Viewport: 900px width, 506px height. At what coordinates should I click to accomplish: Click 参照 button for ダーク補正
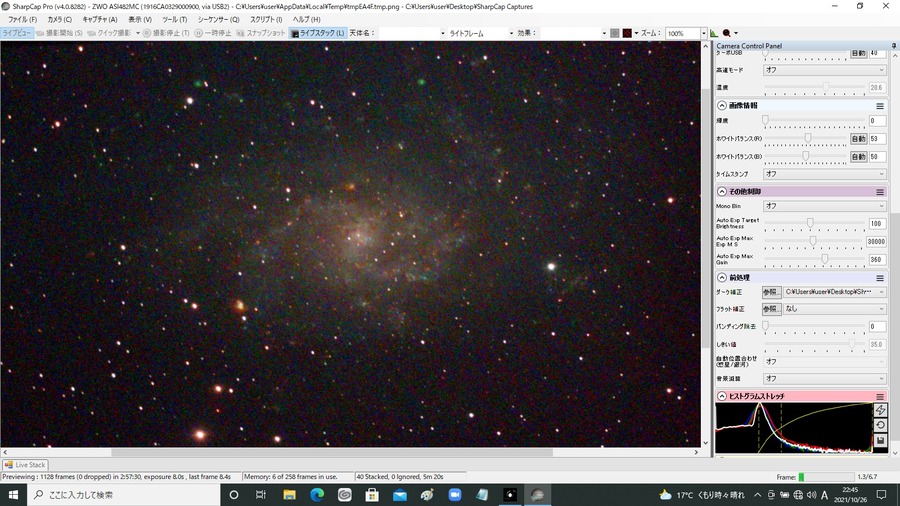pos(771,292)
